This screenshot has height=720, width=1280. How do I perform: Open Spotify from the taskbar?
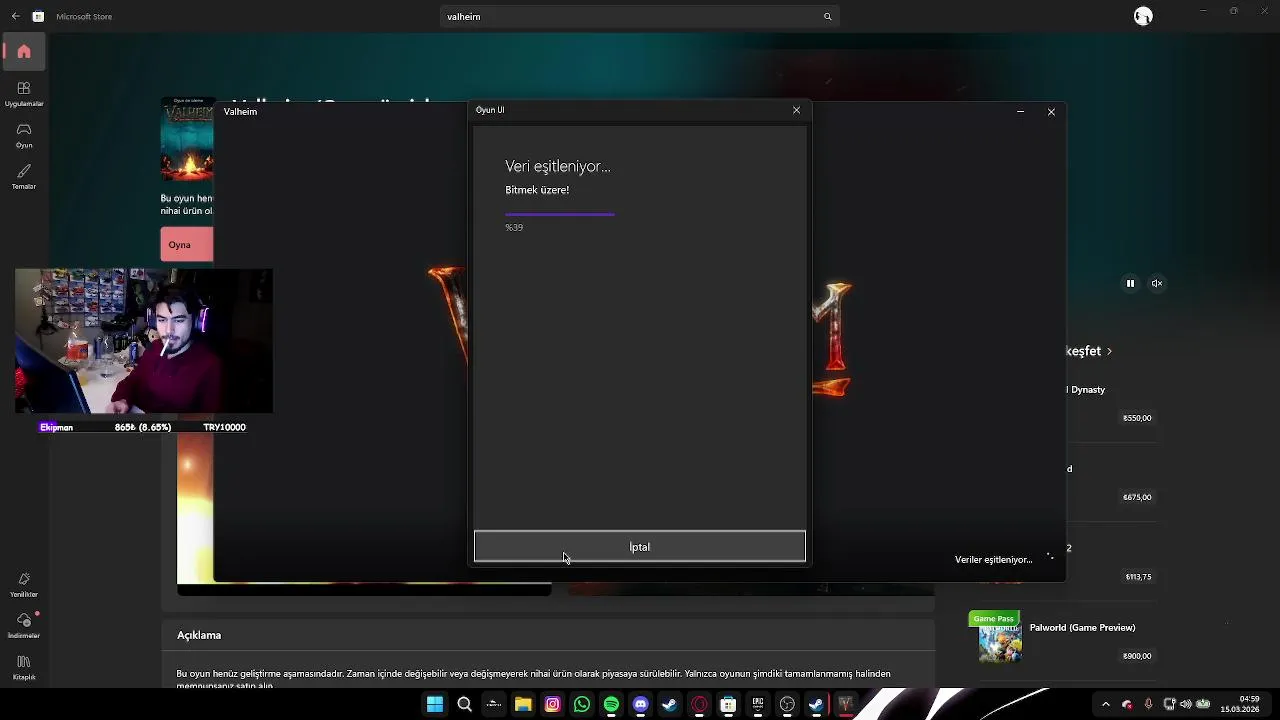pyautogui.click(x=611, y=705)
